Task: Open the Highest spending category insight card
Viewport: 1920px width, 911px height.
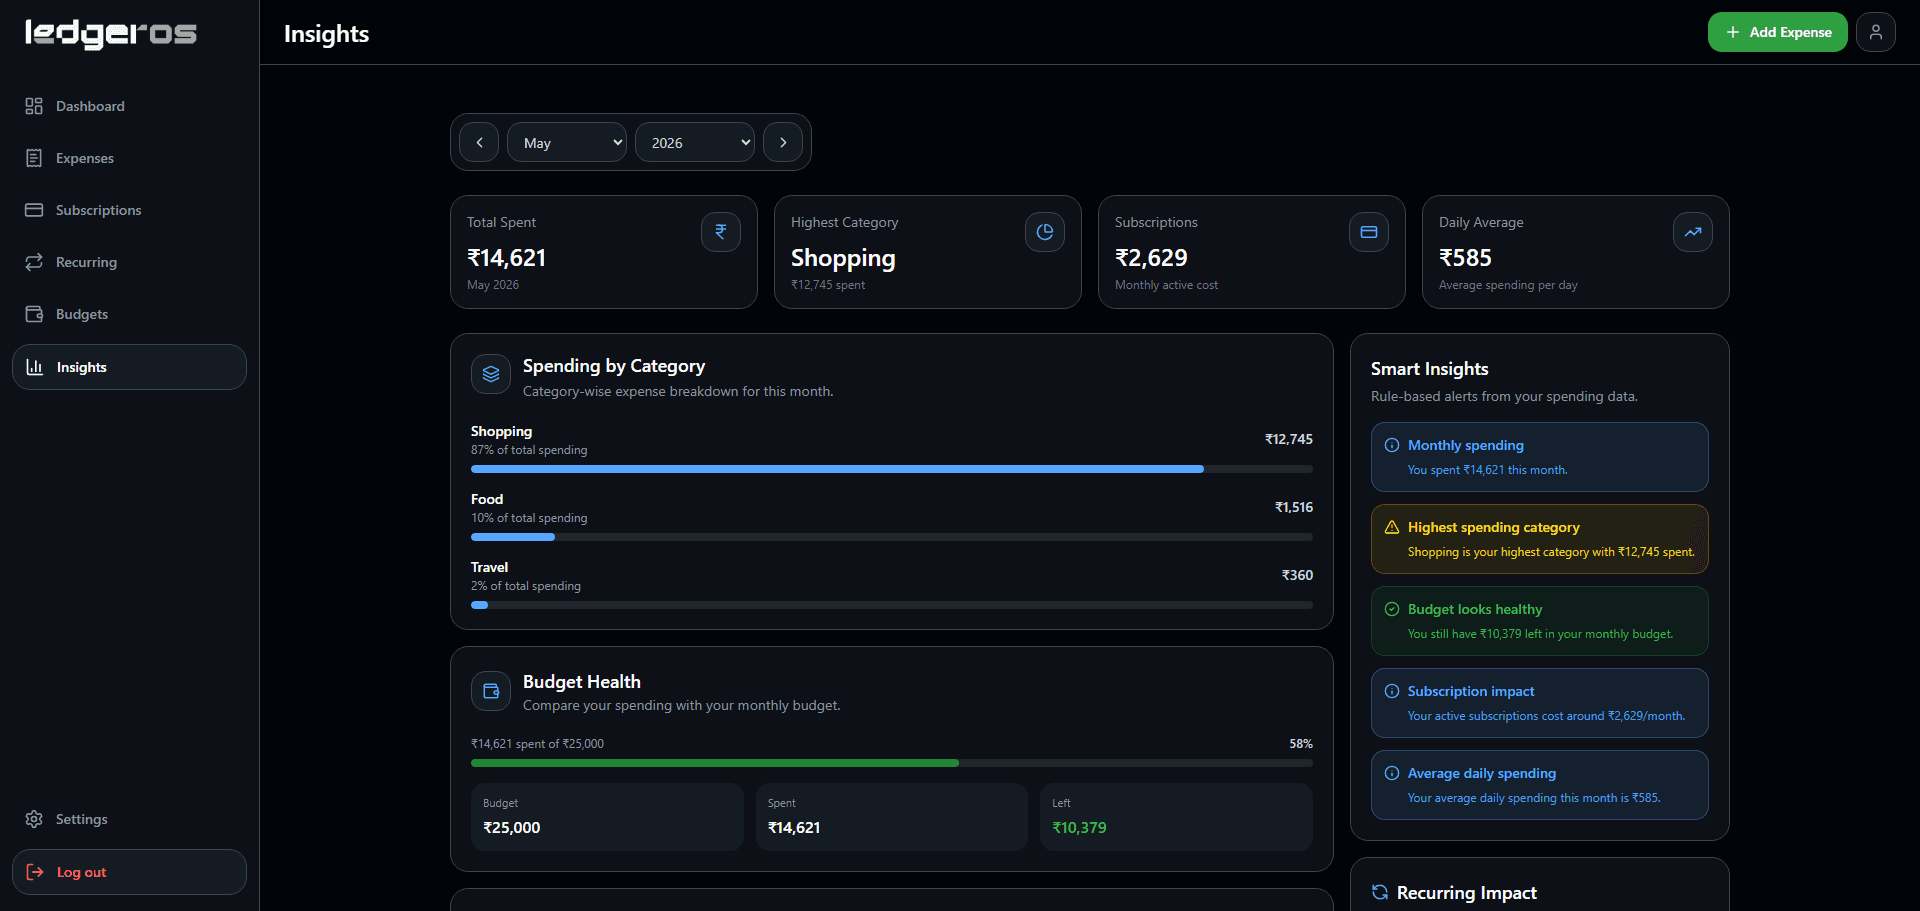Action: (x=1540, y=539)
